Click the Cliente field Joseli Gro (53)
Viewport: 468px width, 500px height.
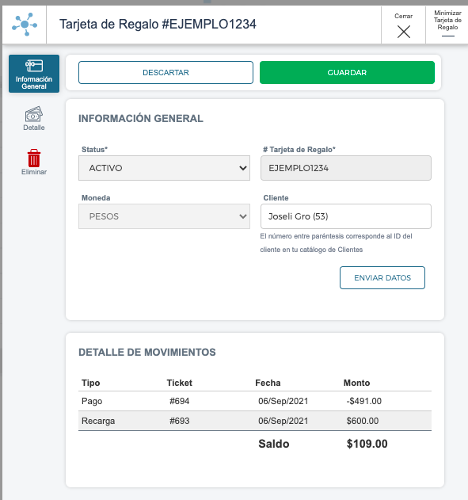point(346,216)
